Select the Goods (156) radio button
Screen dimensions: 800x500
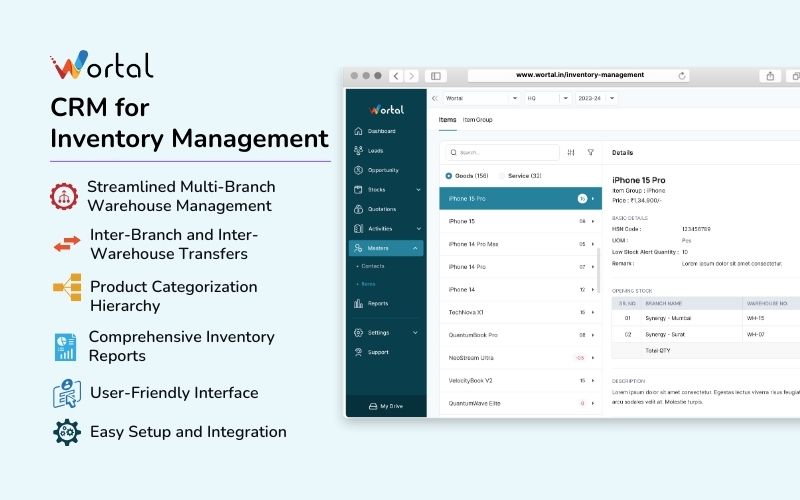click(449, 176)
